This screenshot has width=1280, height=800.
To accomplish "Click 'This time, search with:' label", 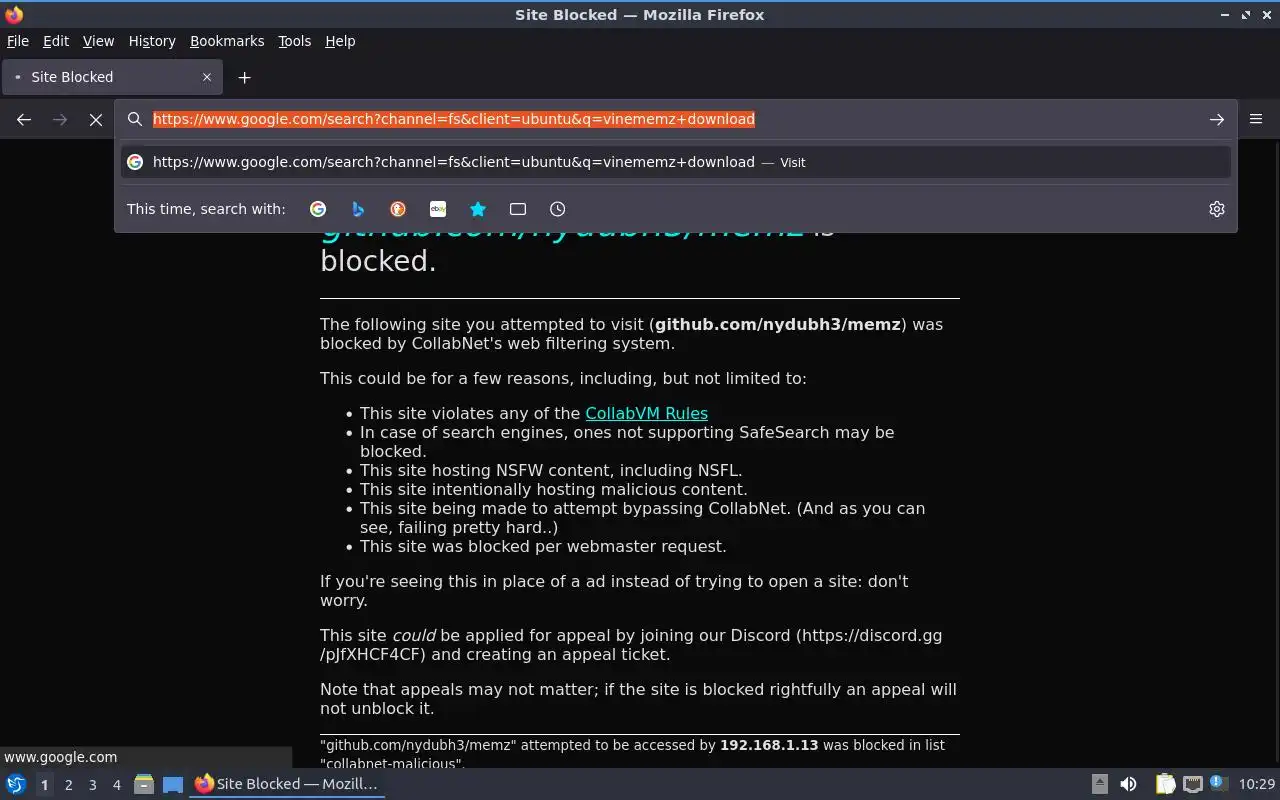I will tap(206, 209).
